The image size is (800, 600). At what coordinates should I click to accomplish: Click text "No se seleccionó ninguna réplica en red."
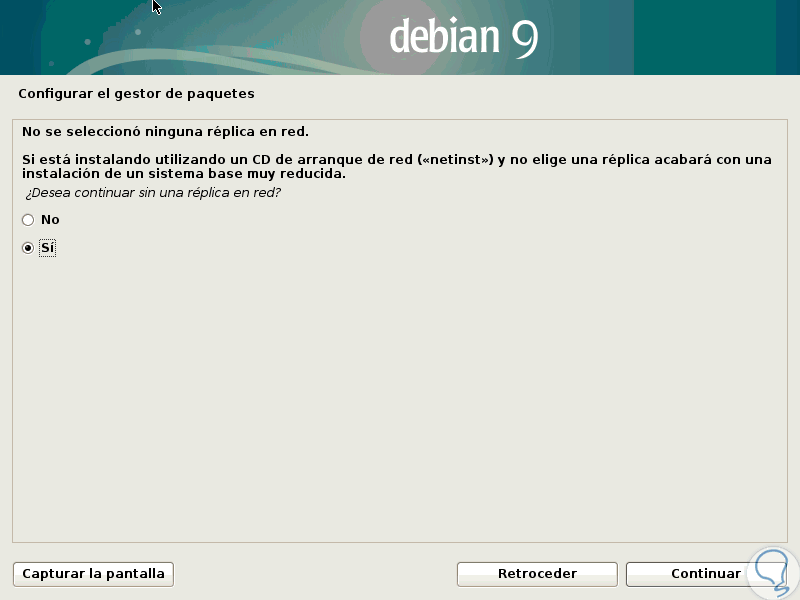coord(165,132)
